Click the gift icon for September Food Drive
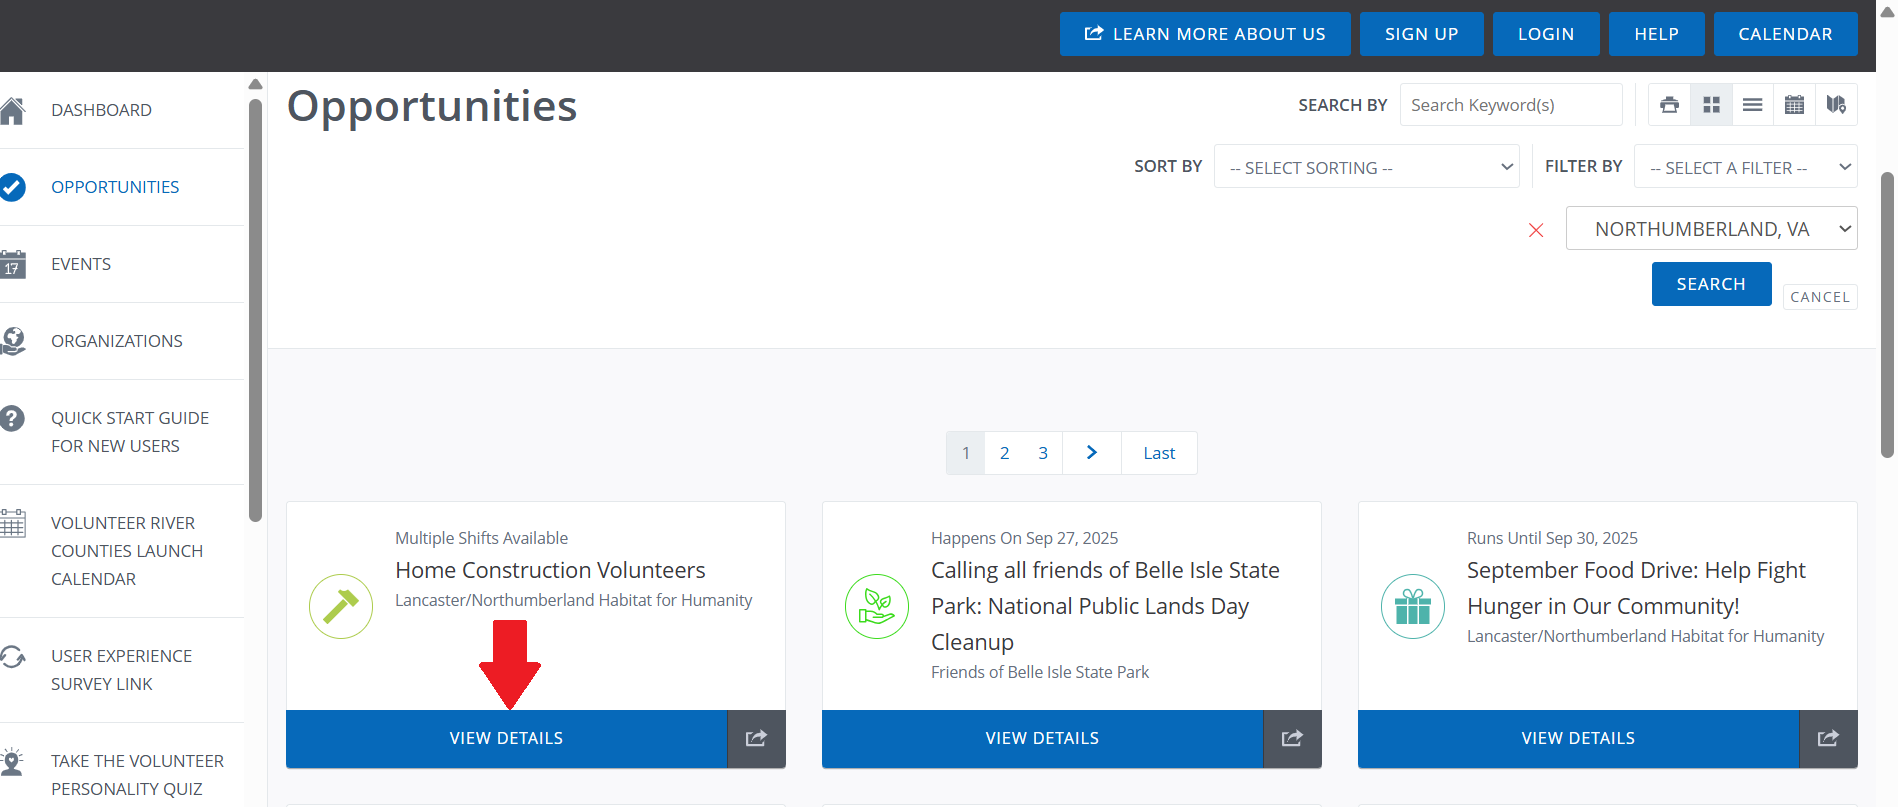 pos(1413,606)
